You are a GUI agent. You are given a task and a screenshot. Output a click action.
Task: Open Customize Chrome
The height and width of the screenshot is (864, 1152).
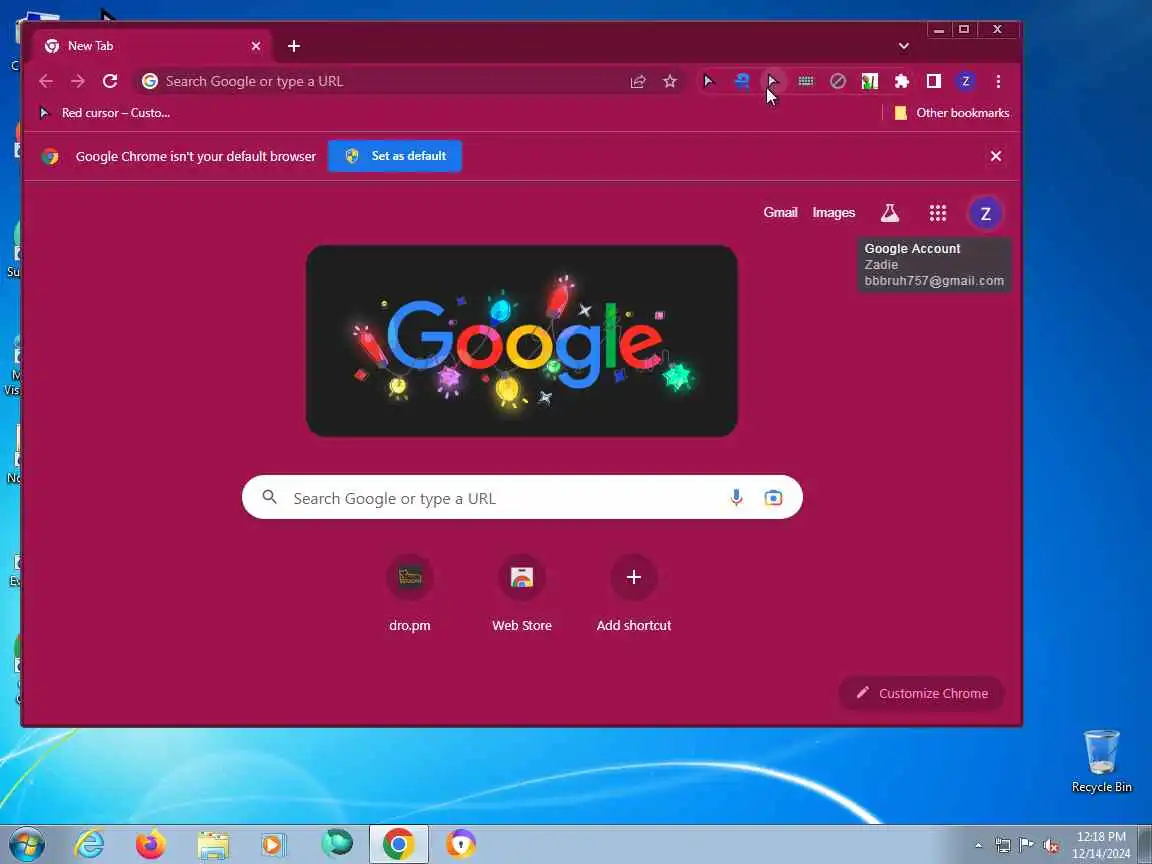click(x=921, y=693)
